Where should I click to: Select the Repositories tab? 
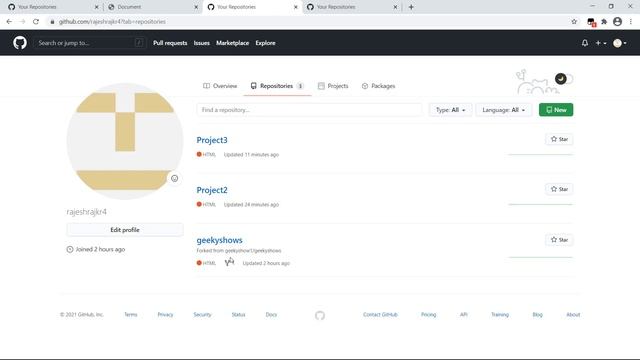pos(277,86)
